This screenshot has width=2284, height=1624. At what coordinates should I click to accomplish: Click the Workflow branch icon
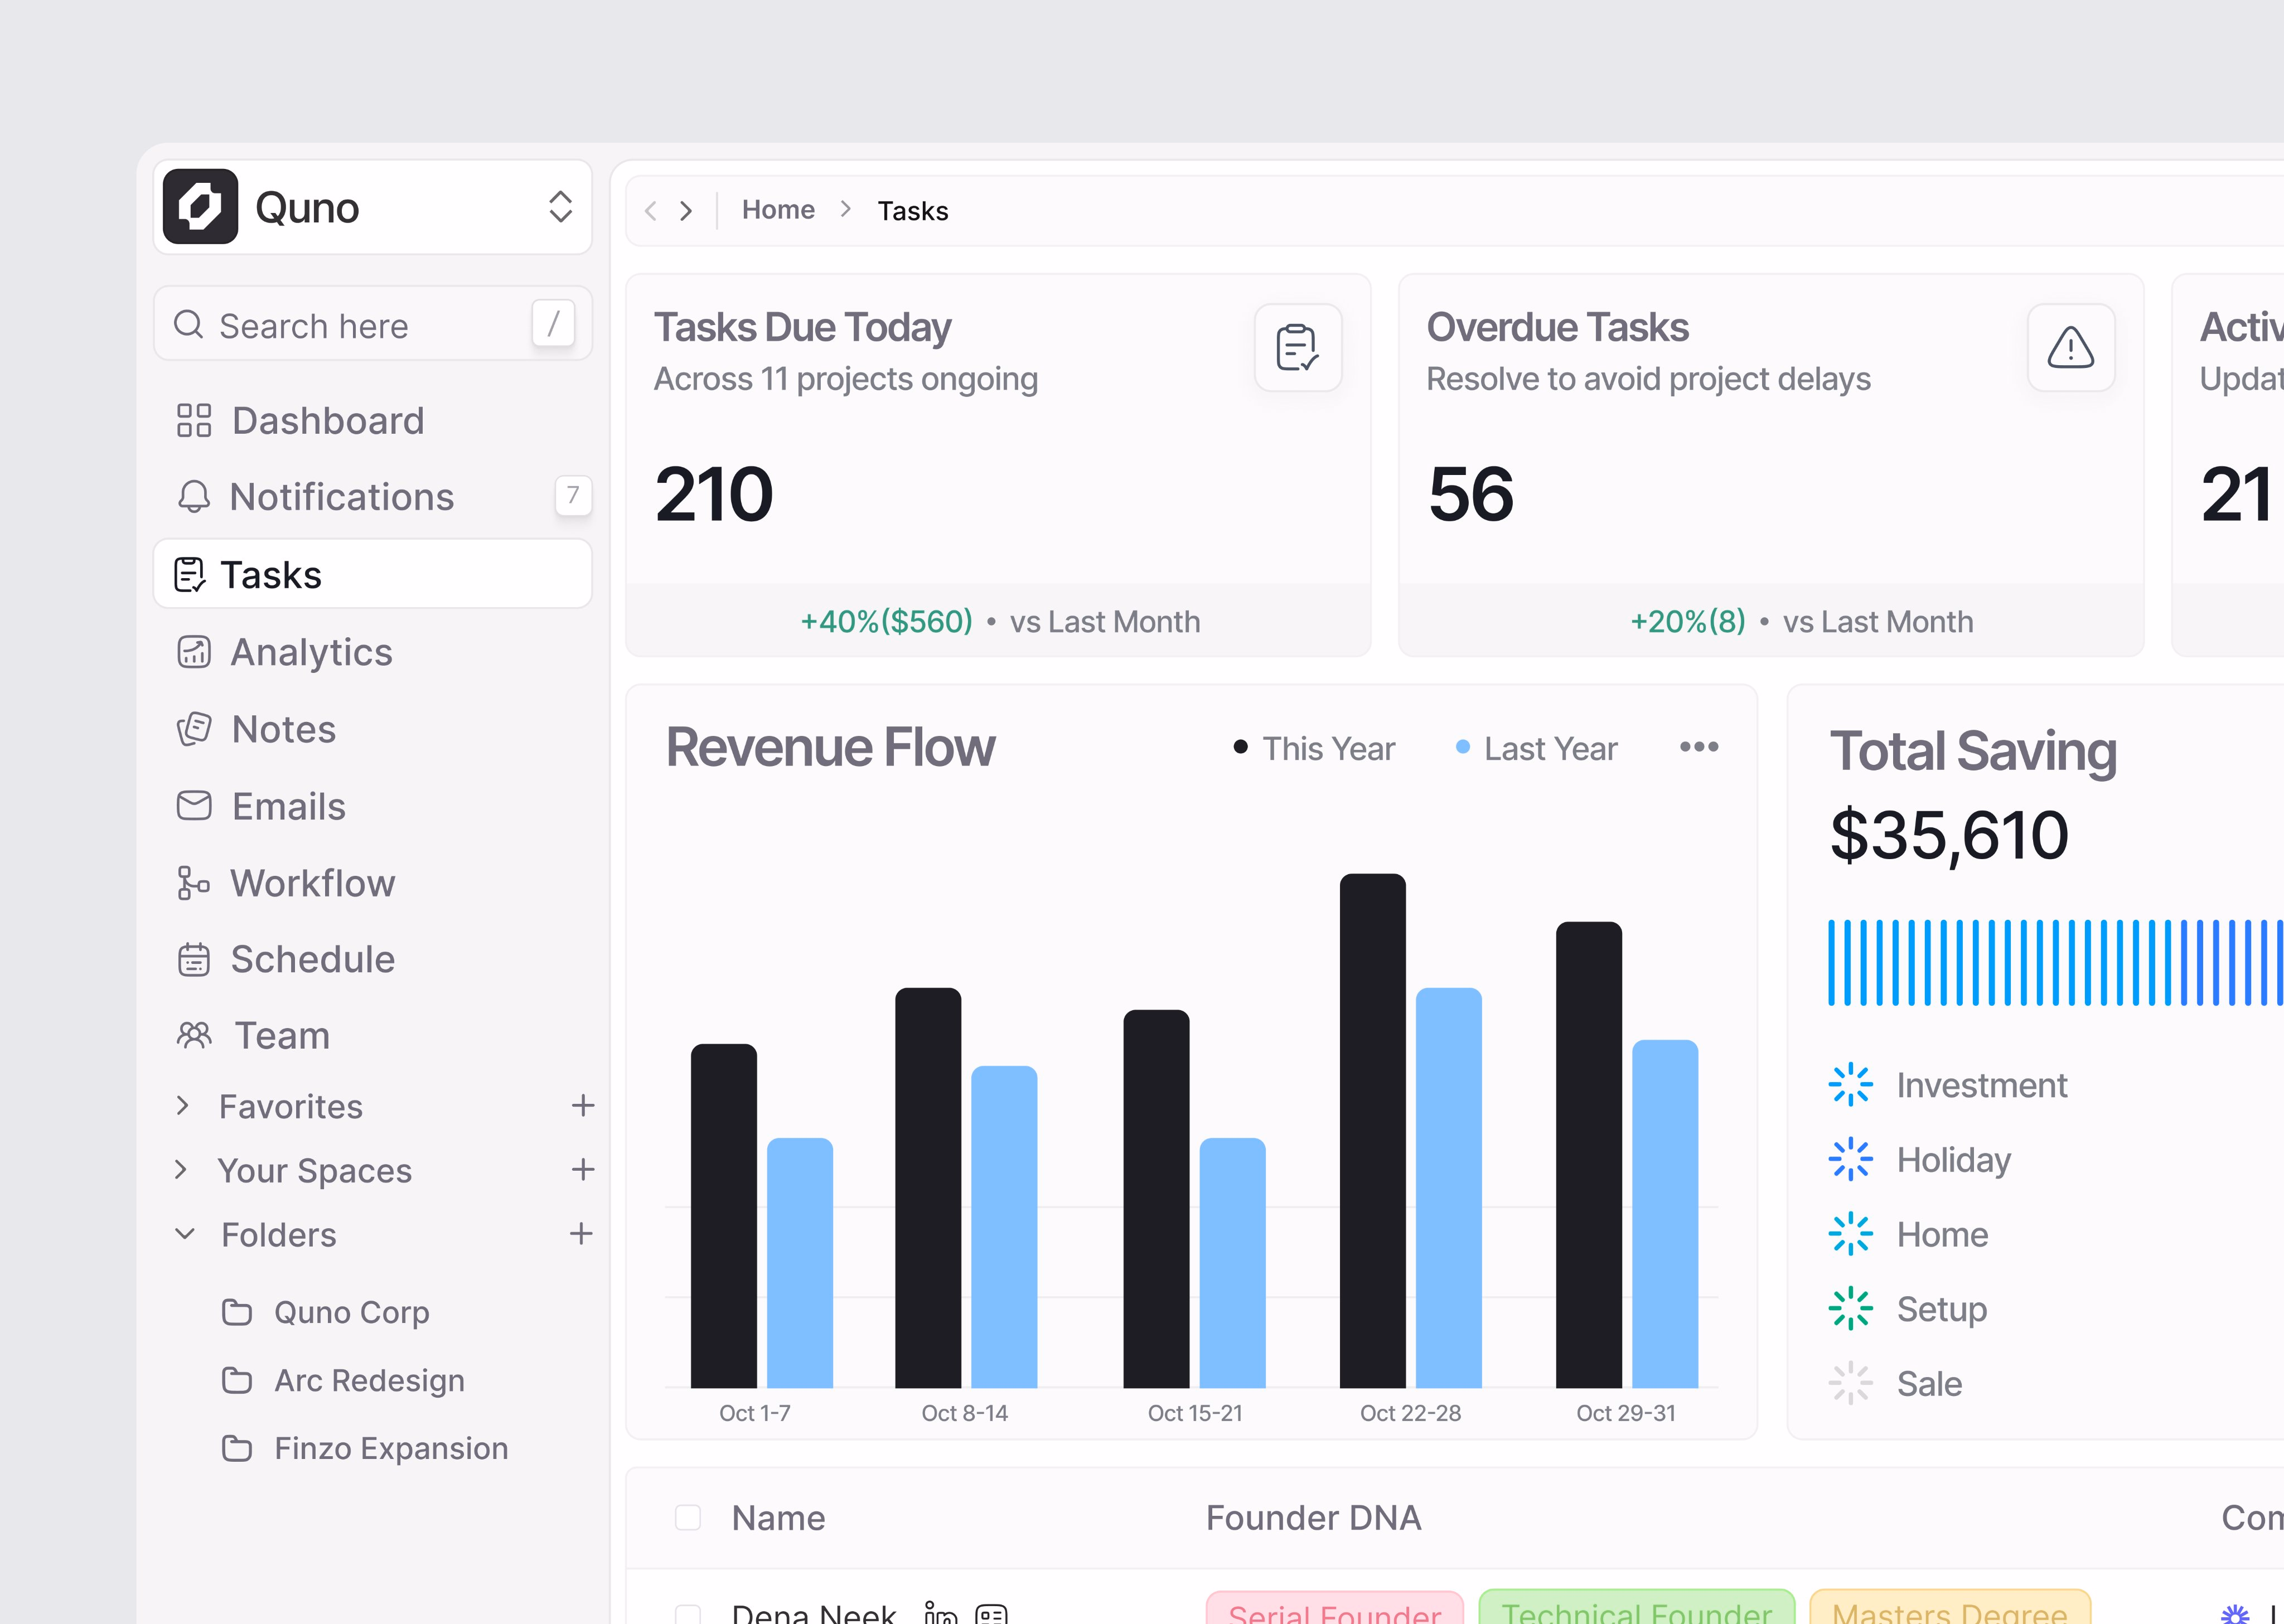(x=193, y=883)
